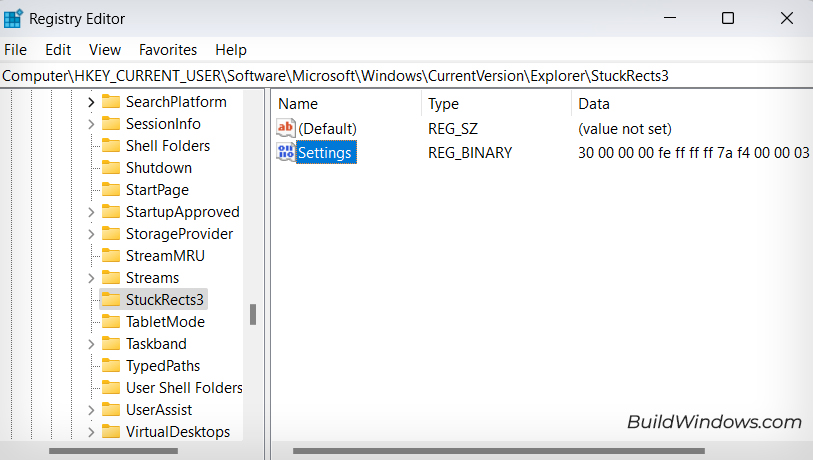This screenshot has width=813, height=460.
Task: Expand the Taskband key
Action: [x=91, y=344]
